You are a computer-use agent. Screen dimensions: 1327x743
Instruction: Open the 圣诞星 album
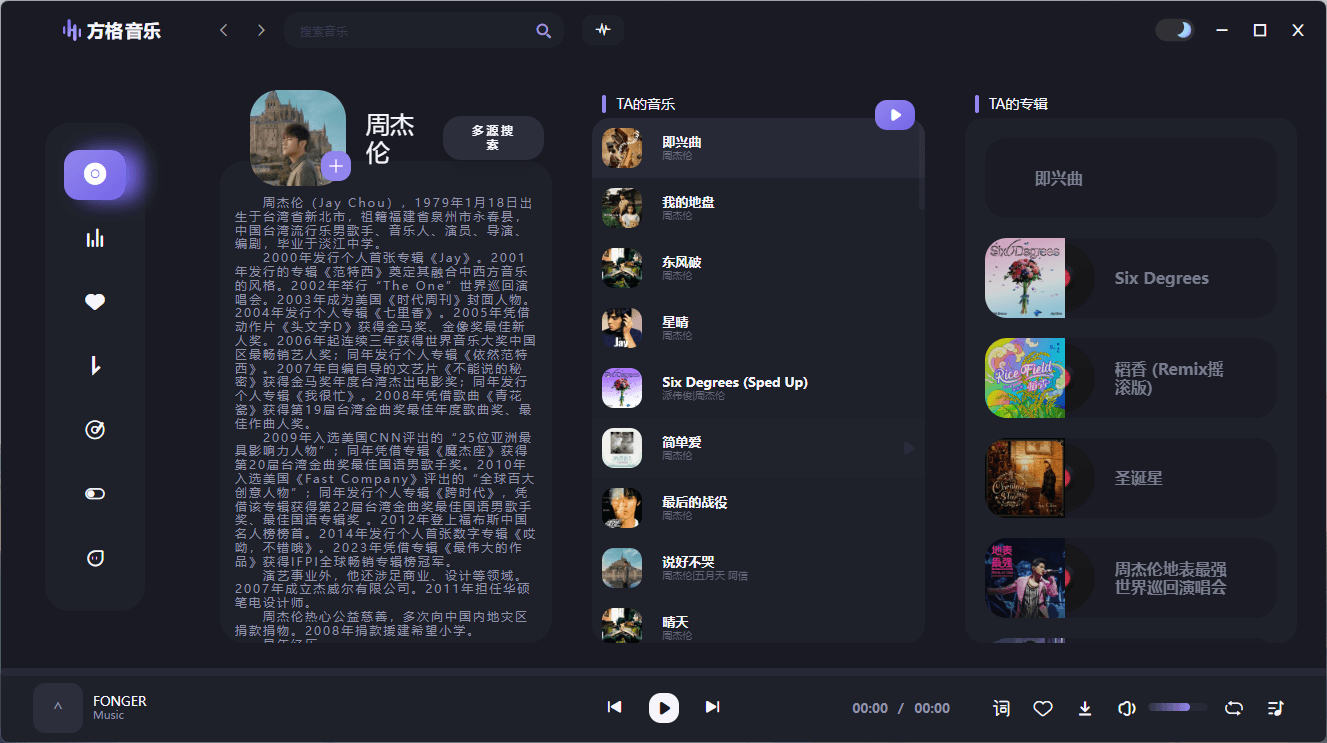1131,478
